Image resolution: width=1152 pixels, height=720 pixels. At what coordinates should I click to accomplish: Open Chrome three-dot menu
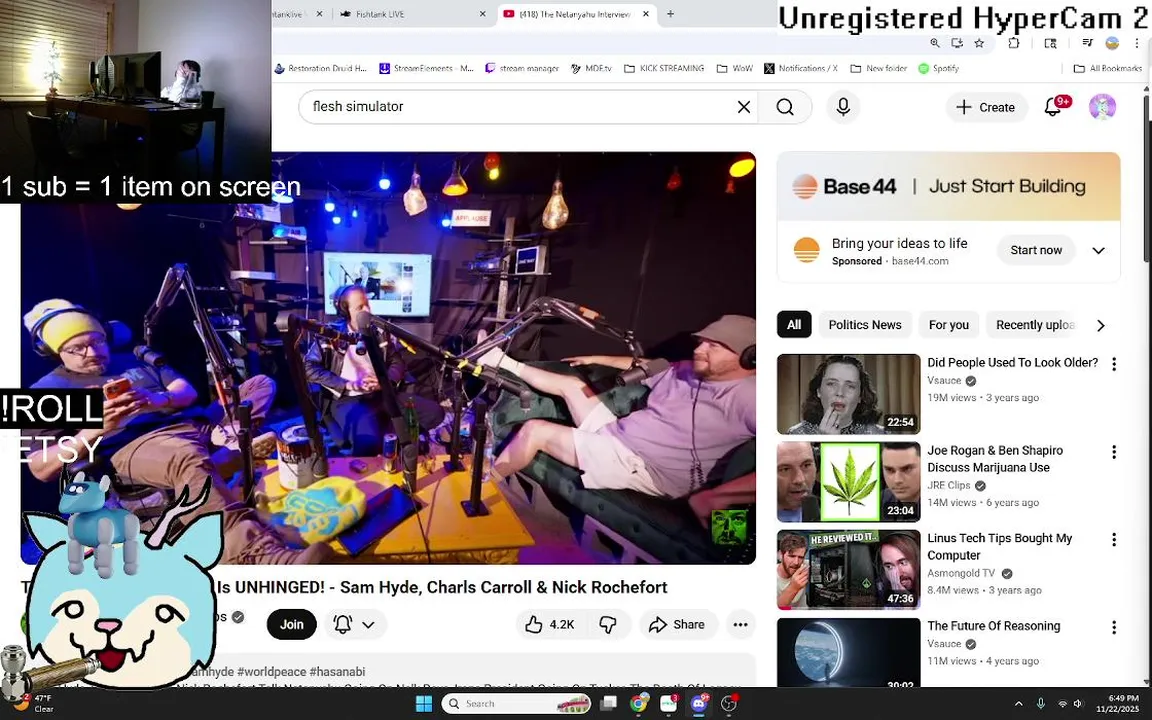point(1137,43)
